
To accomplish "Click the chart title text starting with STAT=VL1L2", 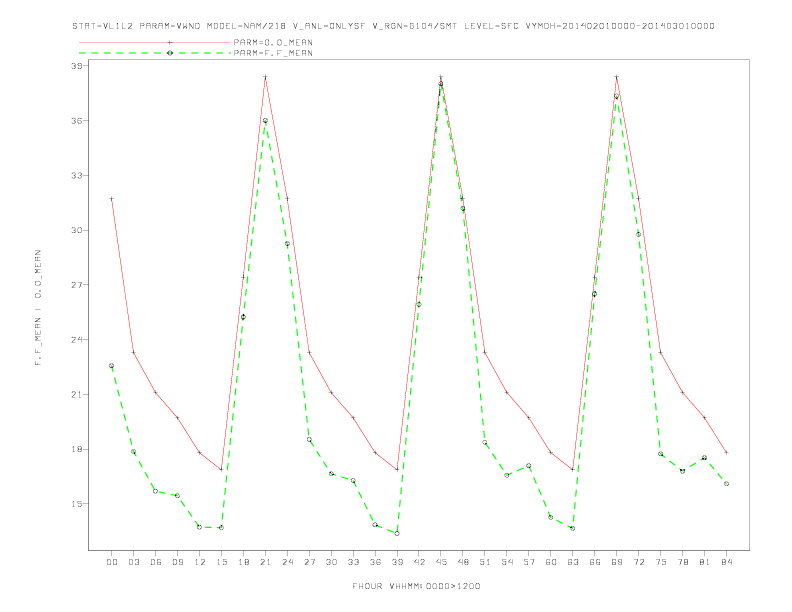I will (x=393, y=26).
